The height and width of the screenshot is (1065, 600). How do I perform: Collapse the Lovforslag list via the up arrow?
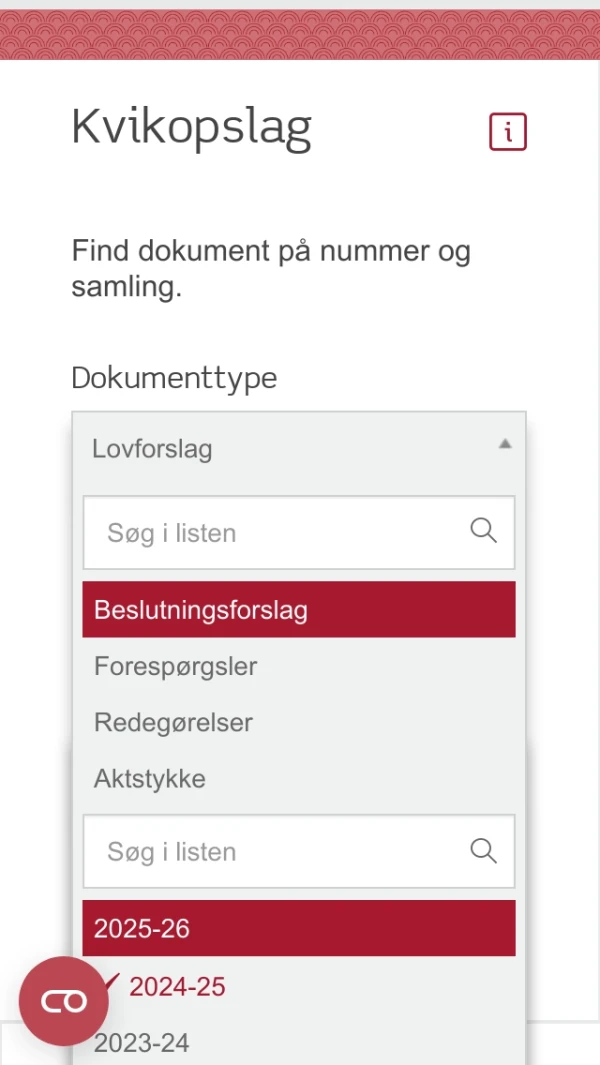tap(505, 444)
